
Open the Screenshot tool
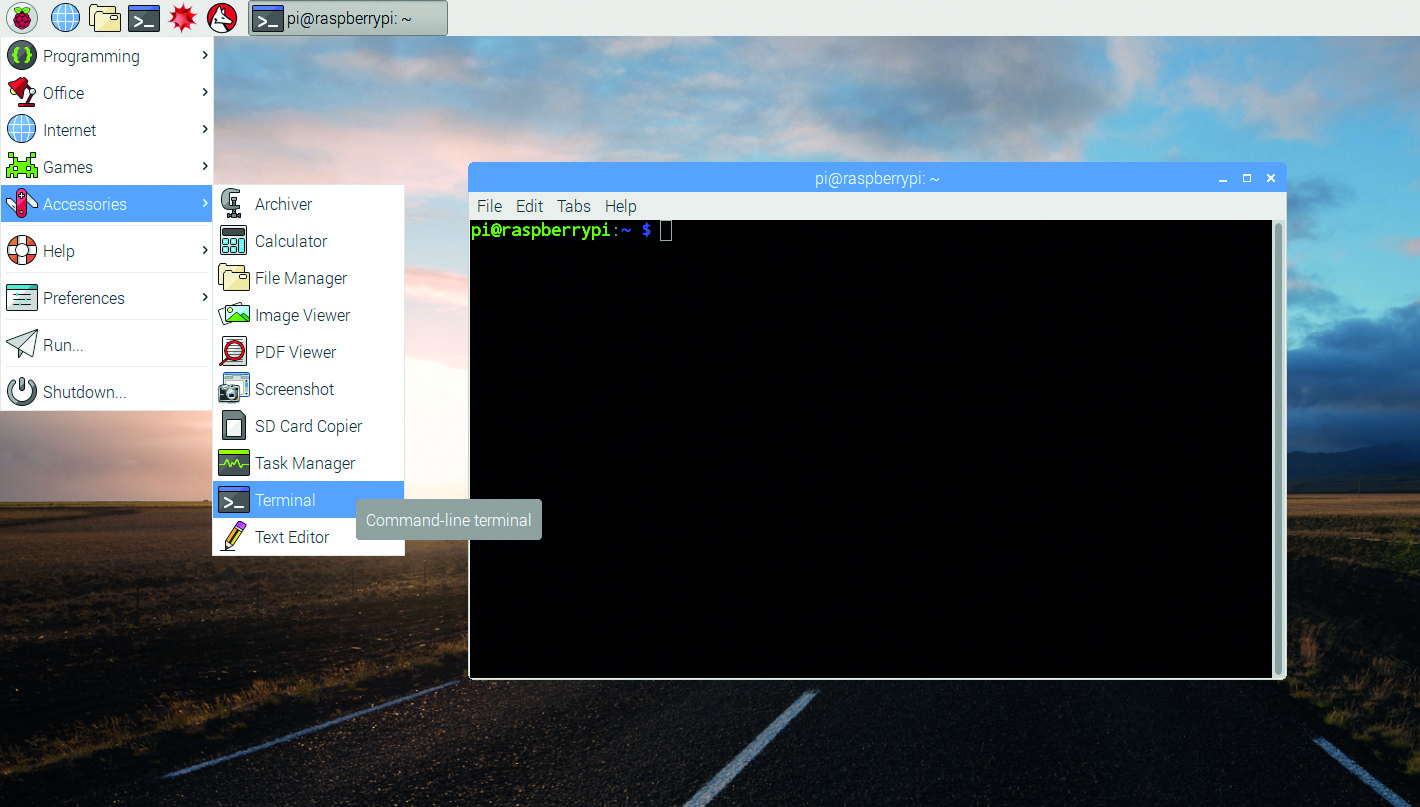pyautogui.click(x=295, y=389)
